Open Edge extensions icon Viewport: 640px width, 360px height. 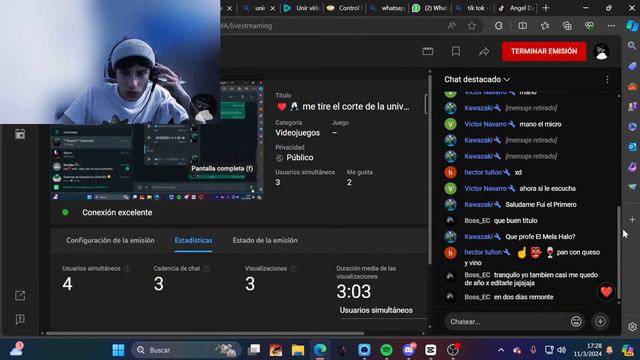[x=498, y=26]
